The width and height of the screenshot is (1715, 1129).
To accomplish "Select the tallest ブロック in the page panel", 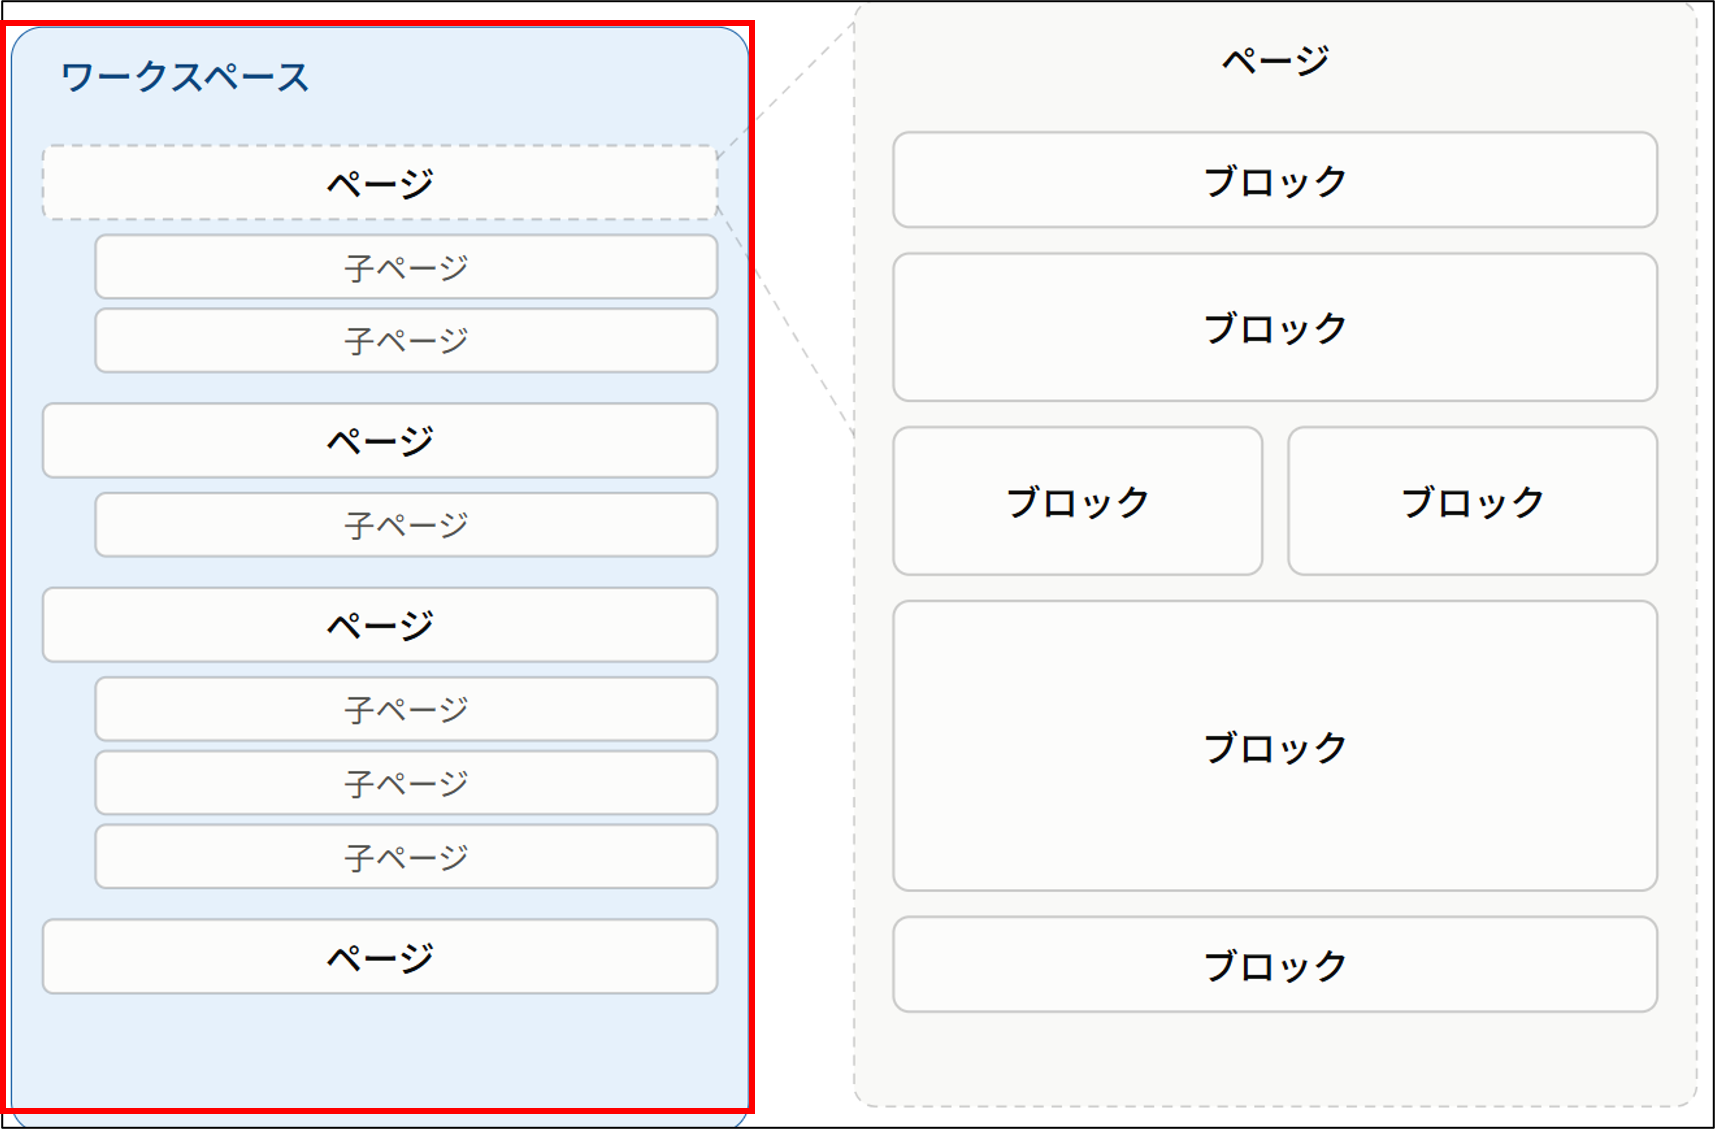I will (1275, 746).
